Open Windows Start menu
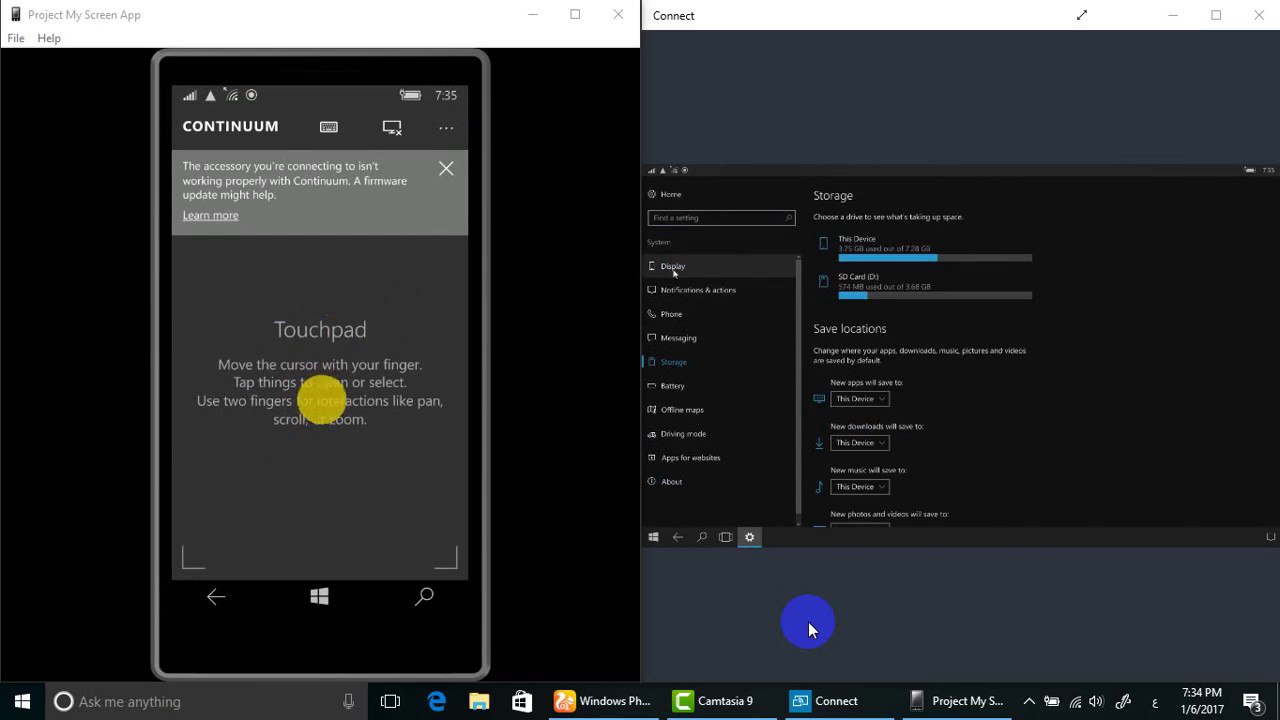The width and height of the screenshot is (1280, 720). pyautogui.click(x=22, y=701)
